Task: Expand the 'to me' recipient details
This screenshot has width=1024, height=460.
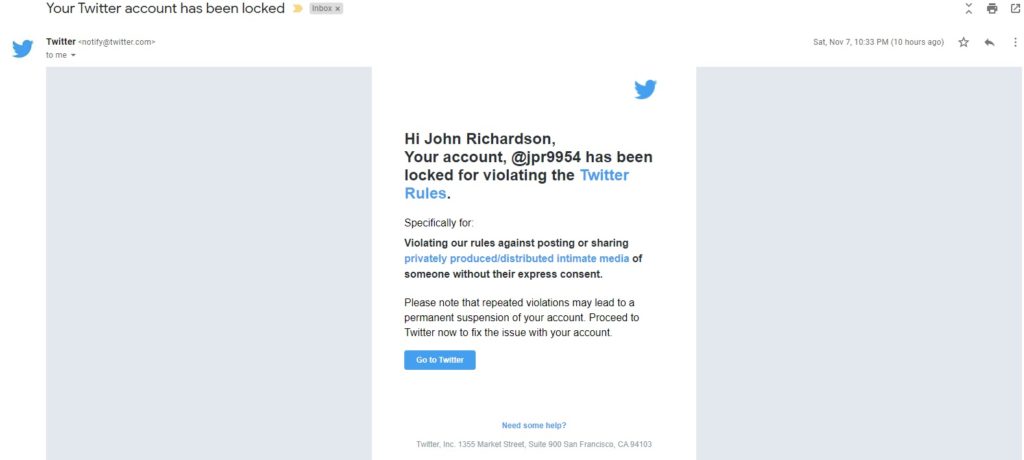Action: (73, 55)
